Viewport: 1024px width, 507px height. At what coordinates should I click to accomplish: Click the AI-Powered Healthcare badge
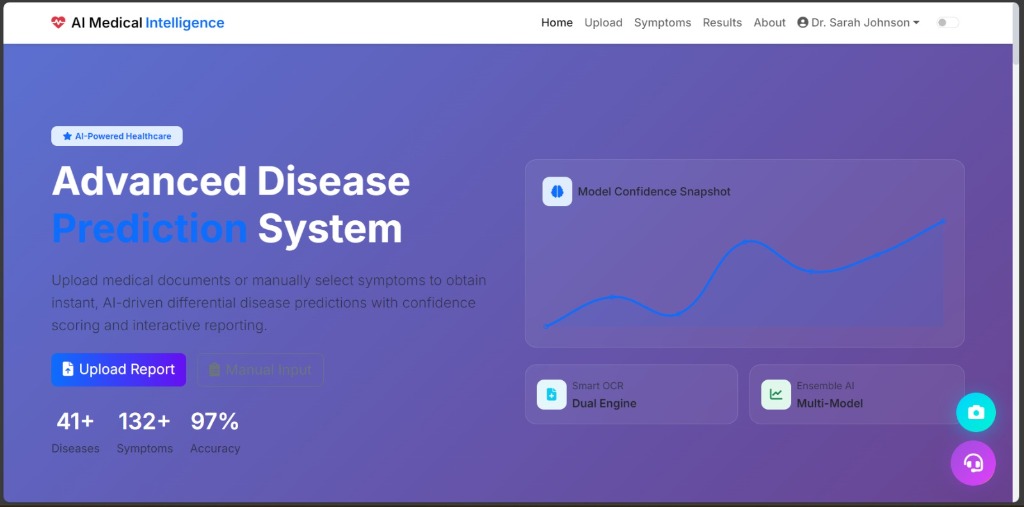pos(117,136)
